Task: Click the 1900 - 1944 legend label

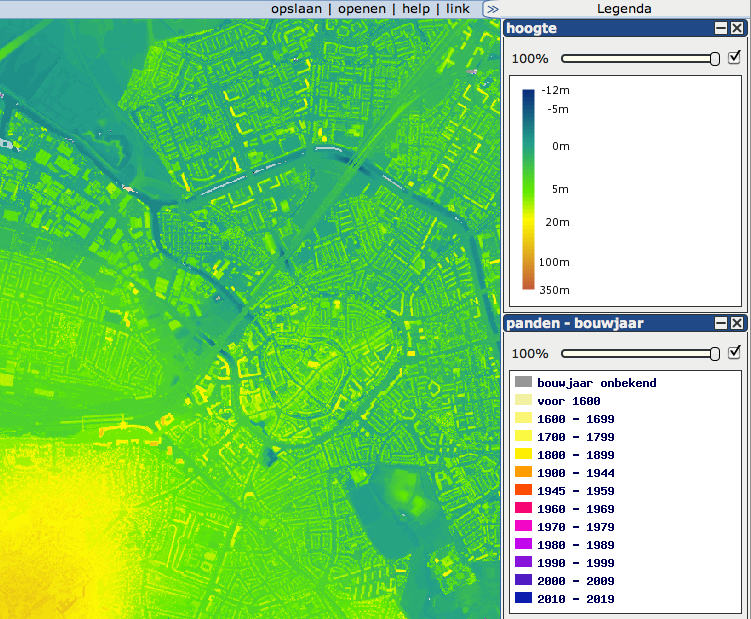Action: [576, 473]
